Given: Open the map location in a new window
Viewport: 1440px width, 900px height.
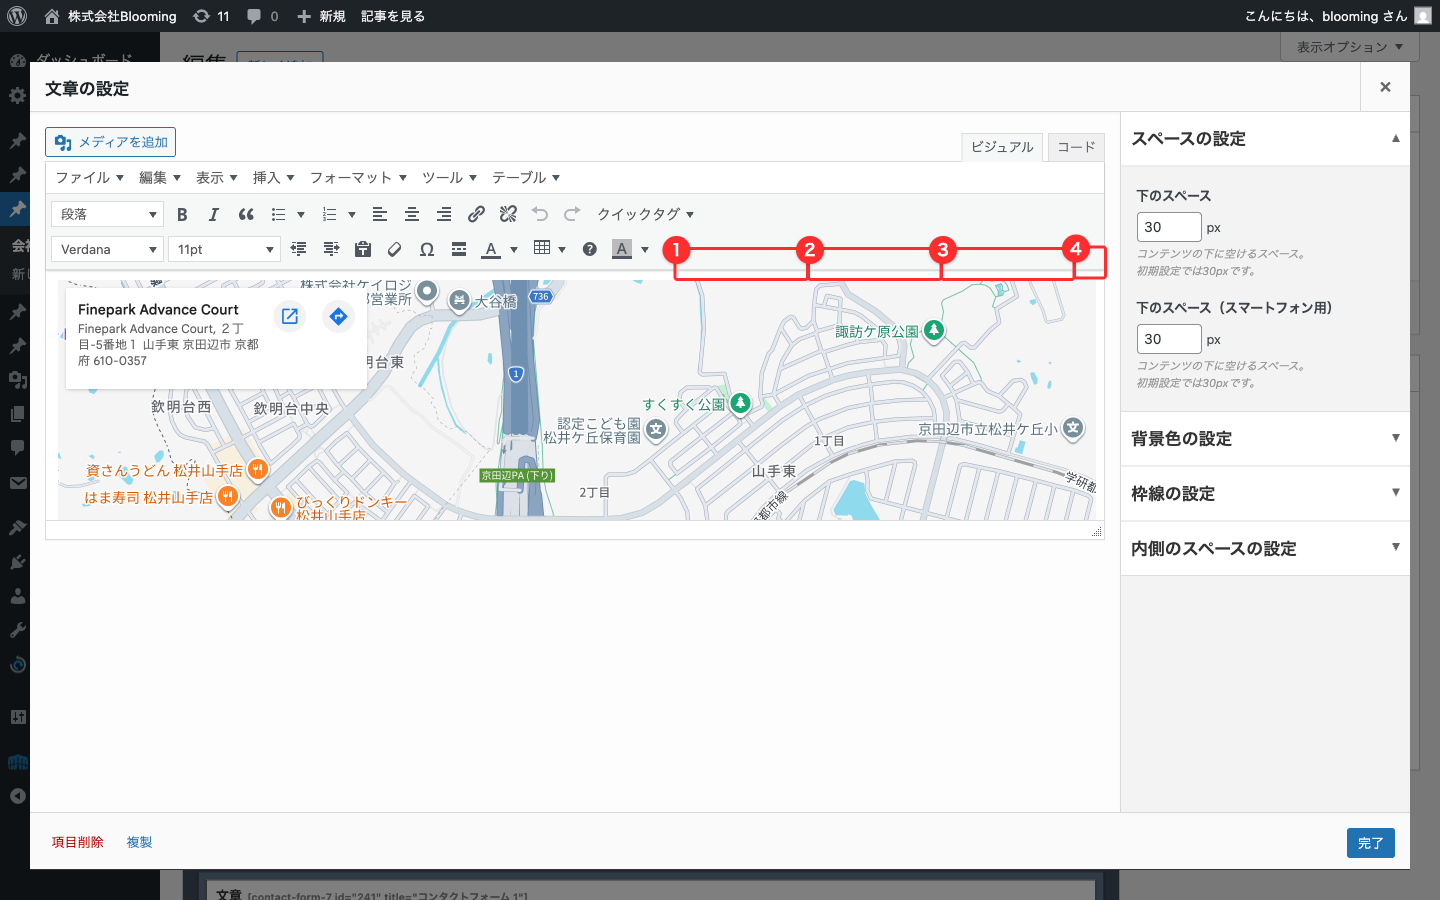Looking at the screenshot, I should [290, 316].
